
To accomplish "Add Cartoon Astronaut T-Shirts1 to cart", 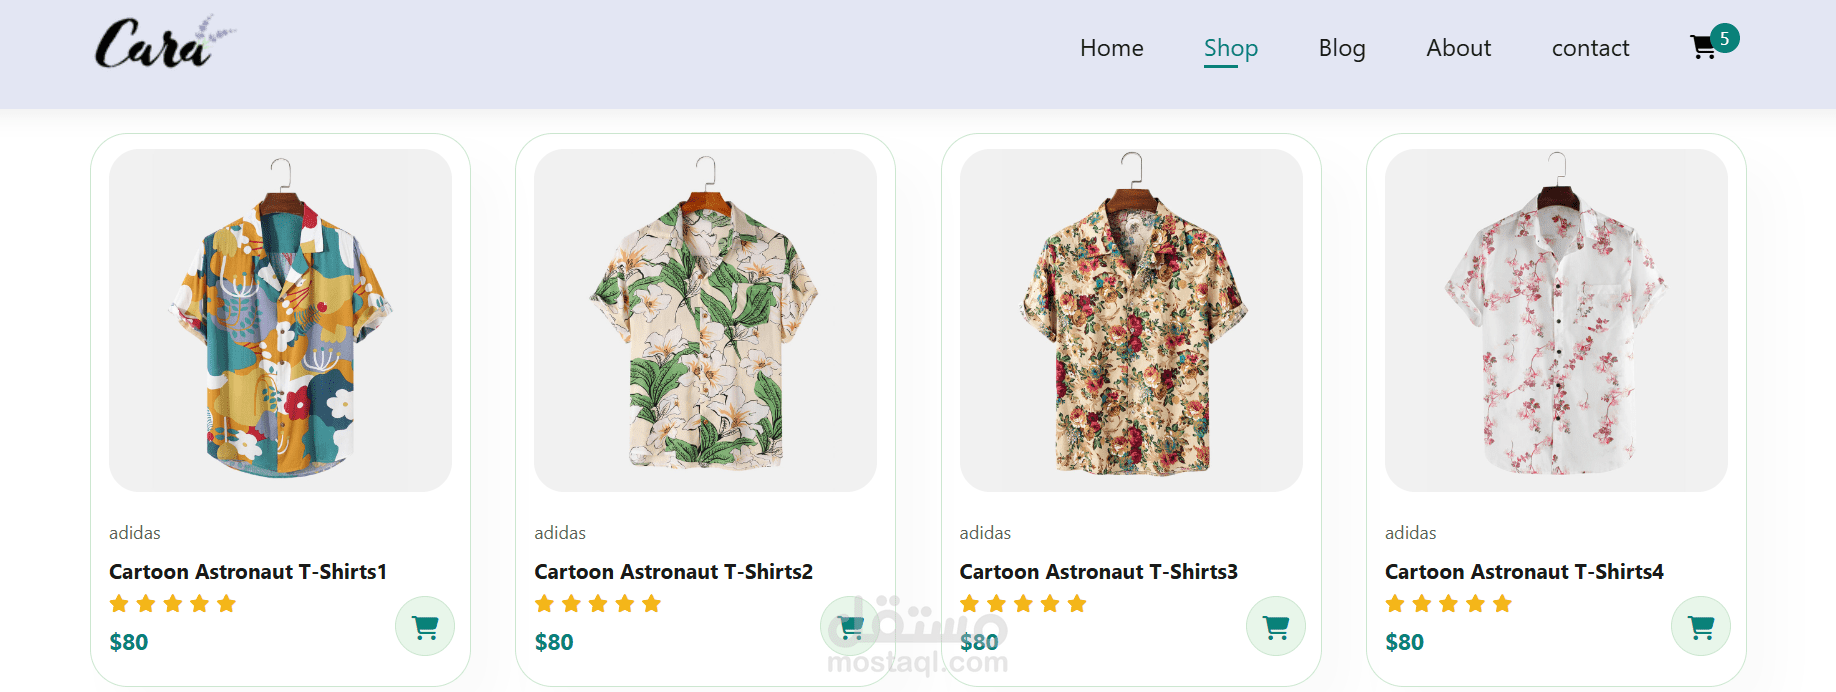I will 424,625.
